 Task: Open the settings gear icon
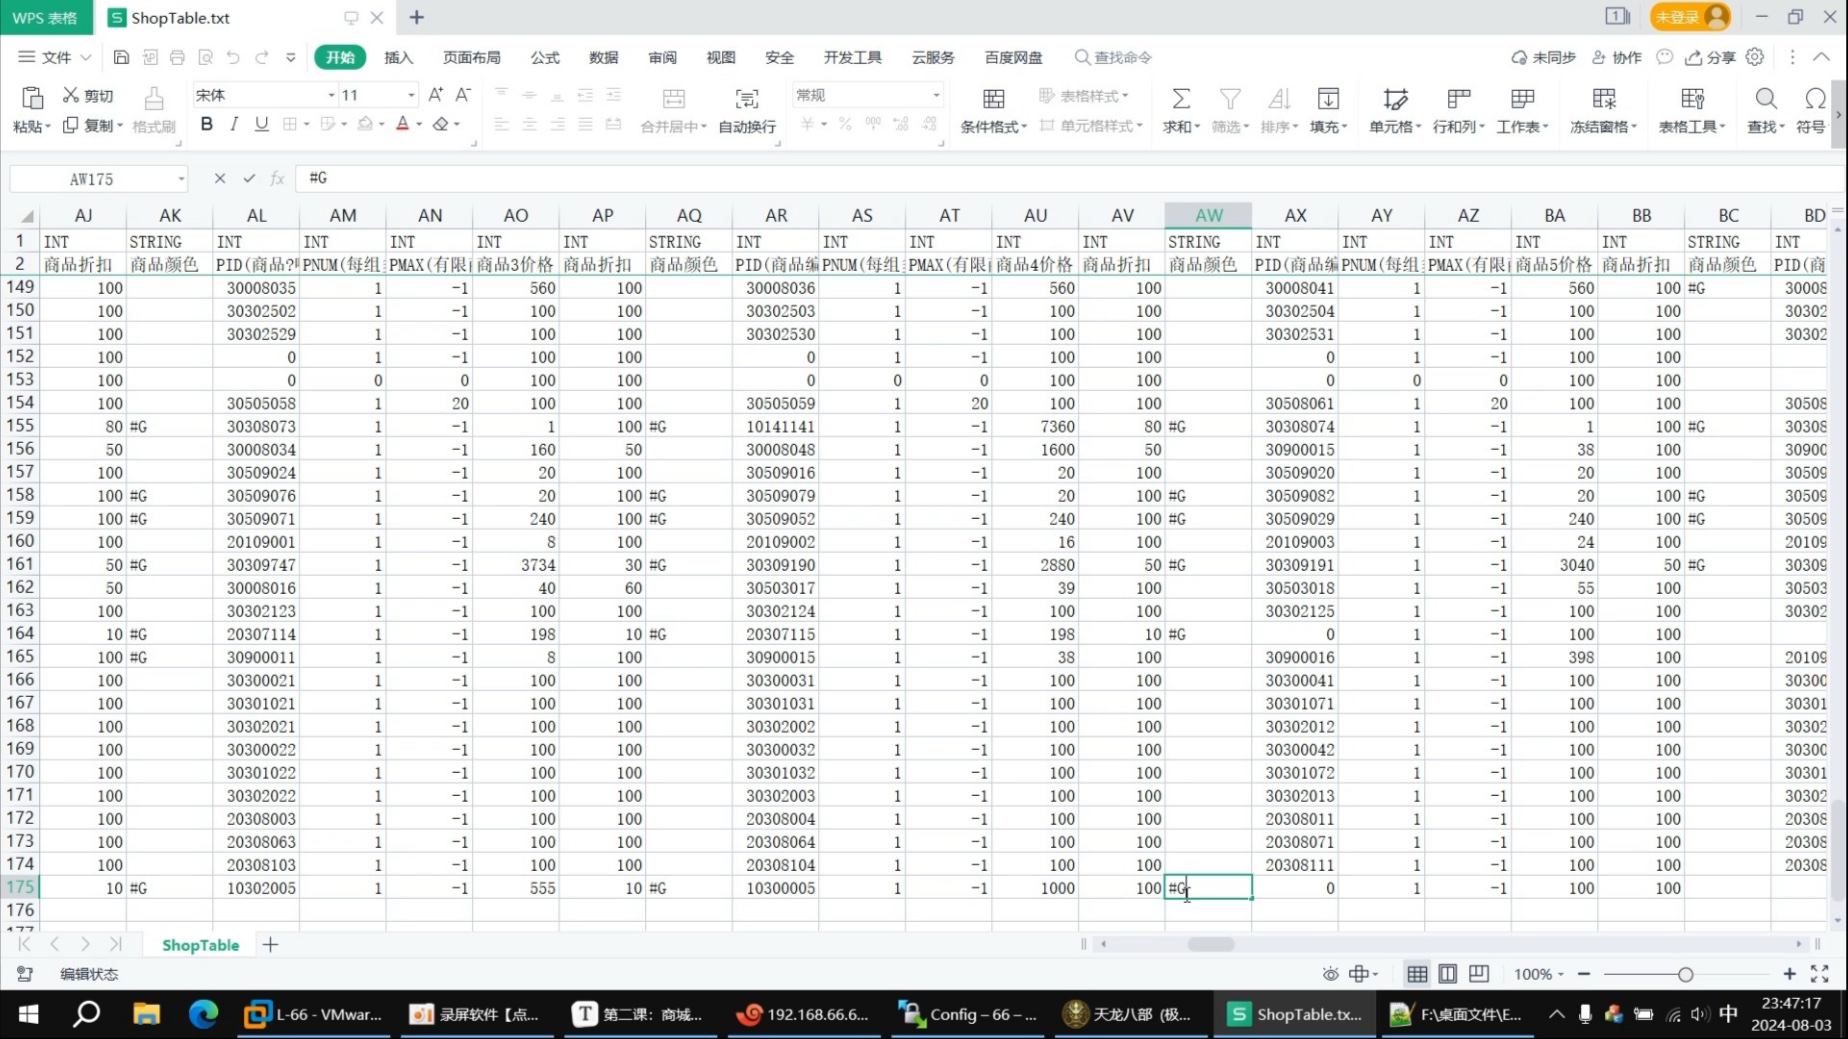(1755, 57)
